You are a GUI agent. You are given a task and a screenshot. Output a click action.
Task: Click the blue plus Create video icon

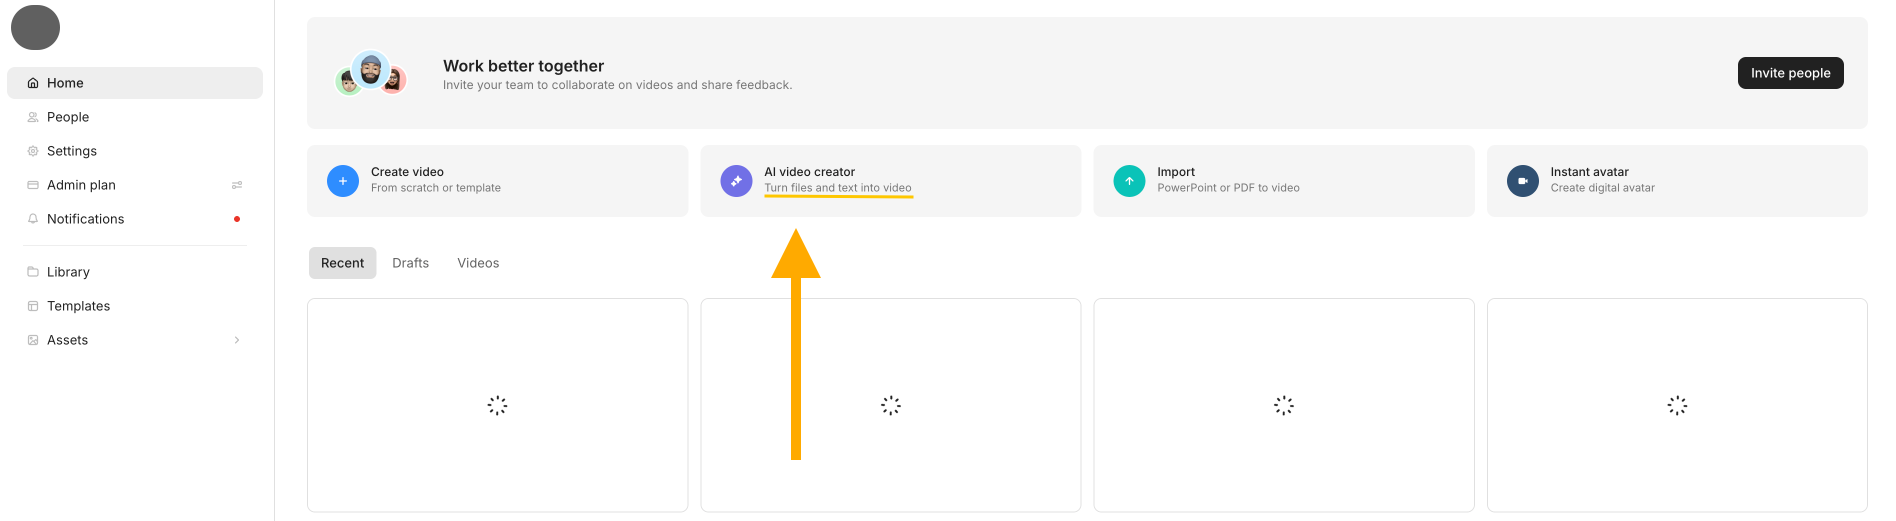coord(343,181)
